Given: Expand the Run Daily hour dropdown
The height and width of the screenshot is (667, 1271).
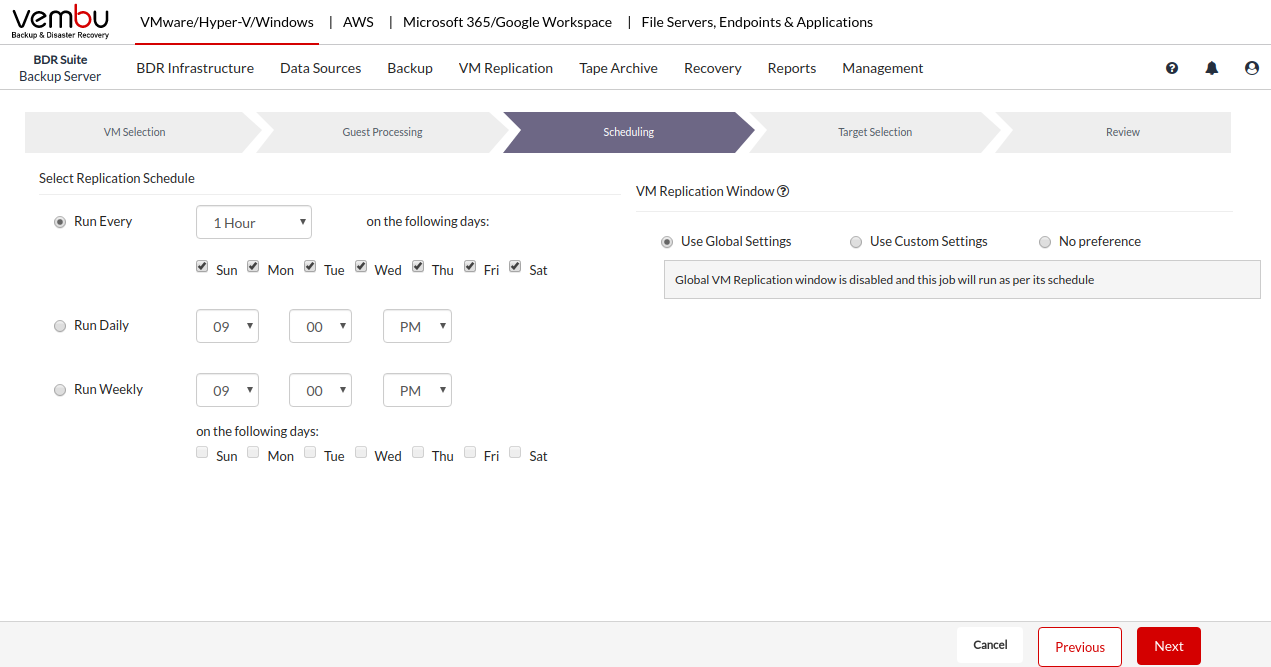Looking at the screenshot, I should (x=228, y=326).
